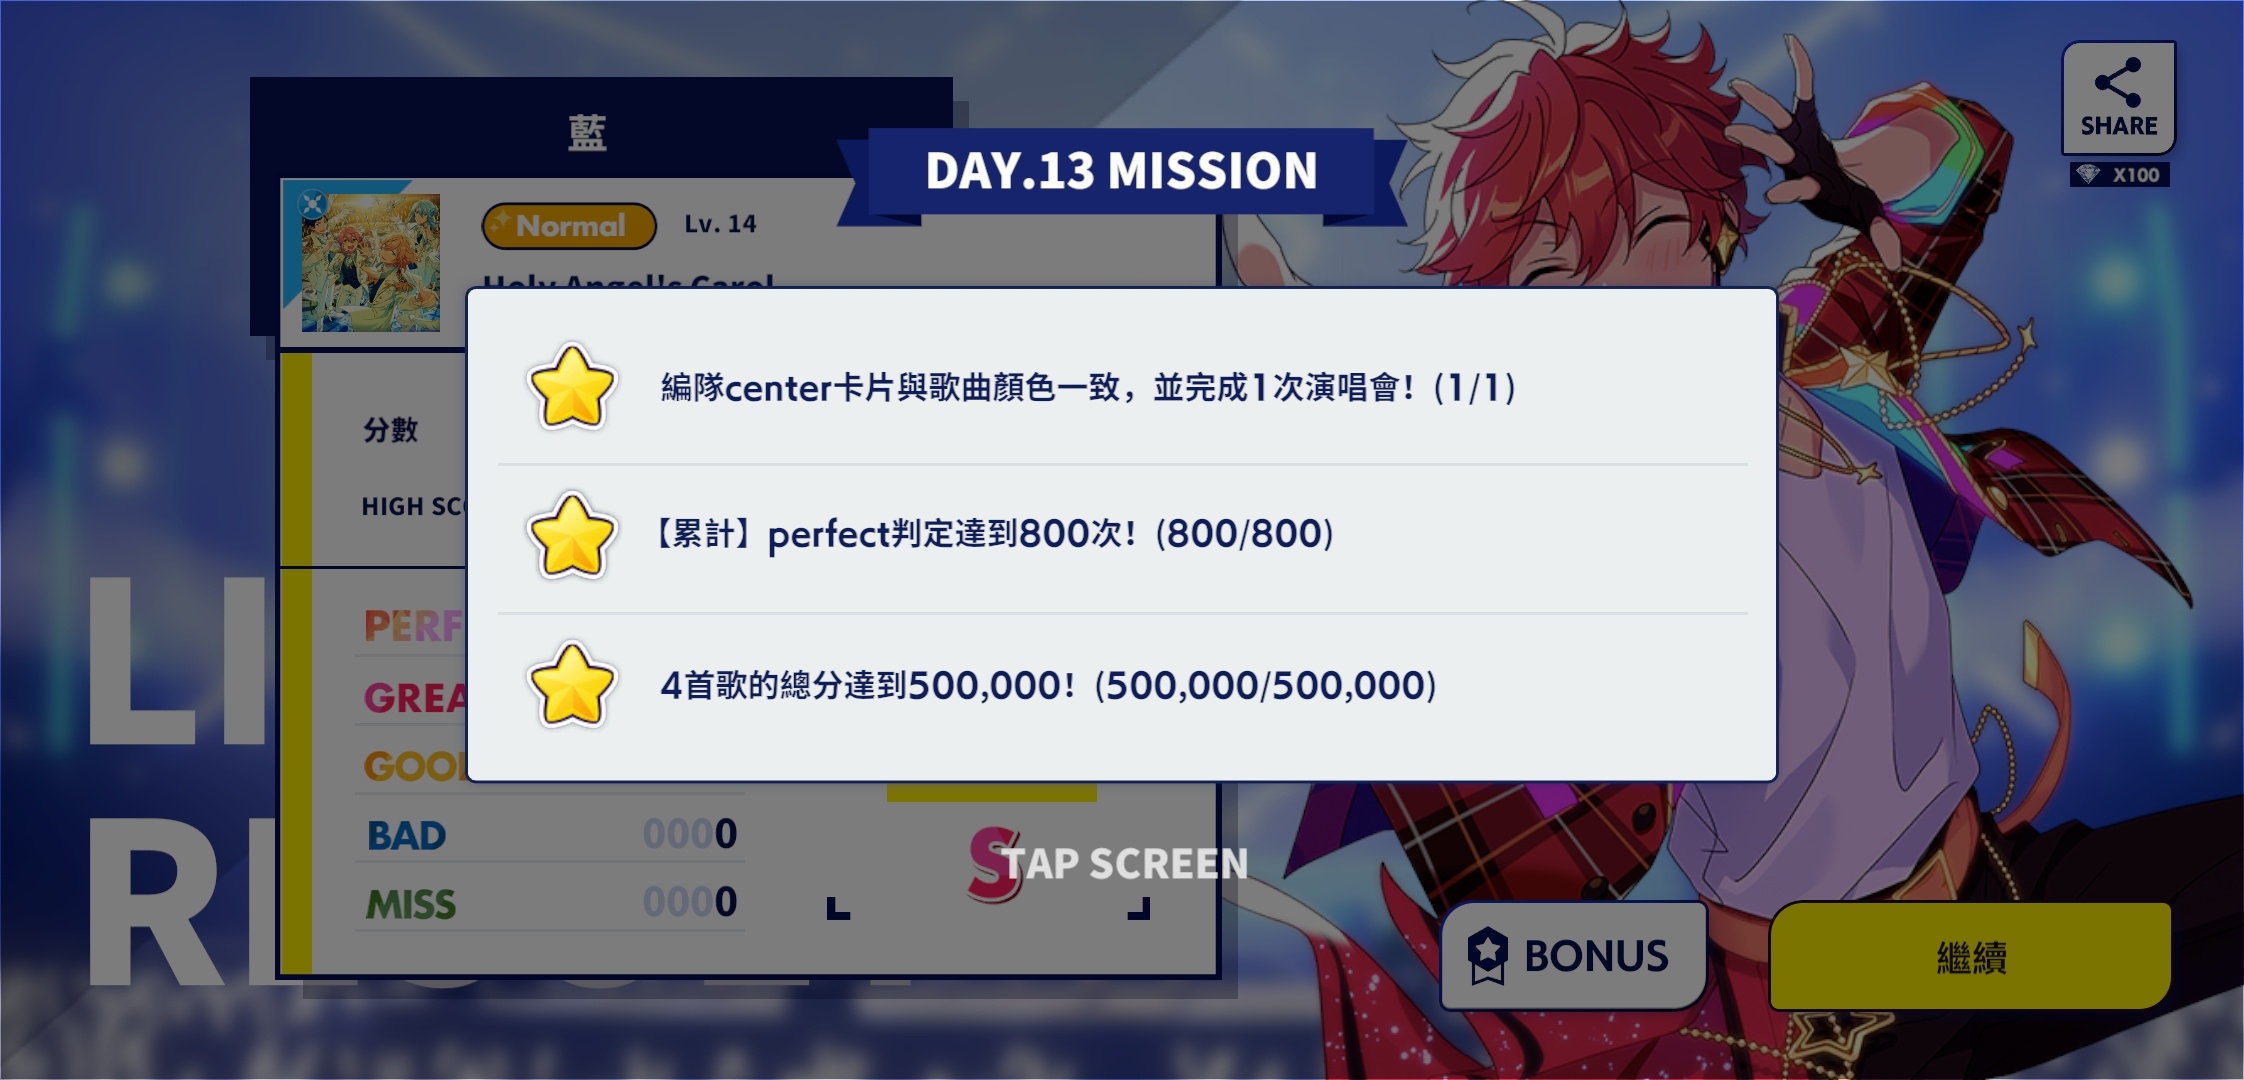Click star next to 500,000 score mission
This screenshot has height=1080, width=2244.
pos(571,685)
